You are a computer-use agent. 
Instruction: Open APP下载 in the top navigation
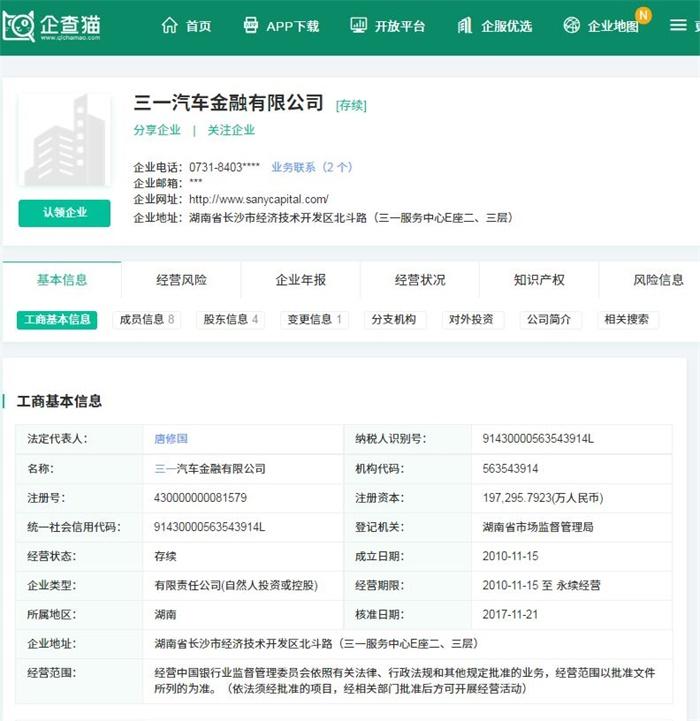293,26
